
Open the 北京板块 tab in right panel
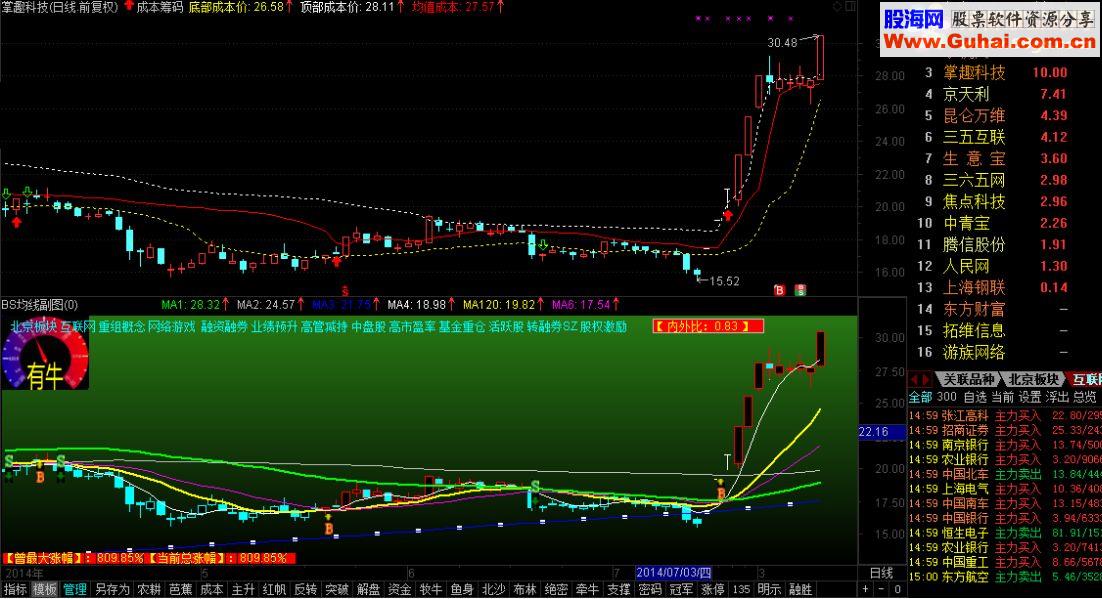1032,380
